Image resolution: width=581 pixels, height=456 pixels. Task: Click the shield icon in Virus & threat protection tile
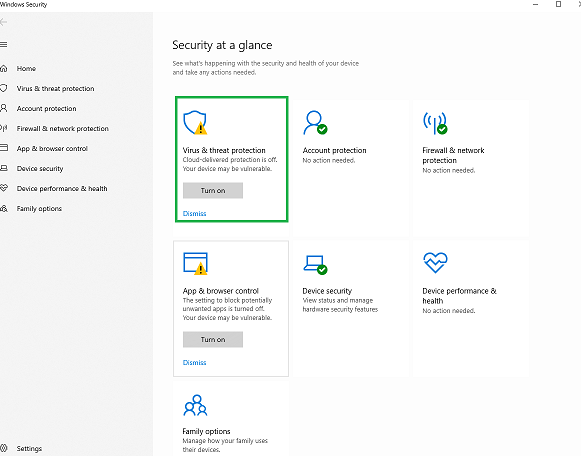click(195, 122)
